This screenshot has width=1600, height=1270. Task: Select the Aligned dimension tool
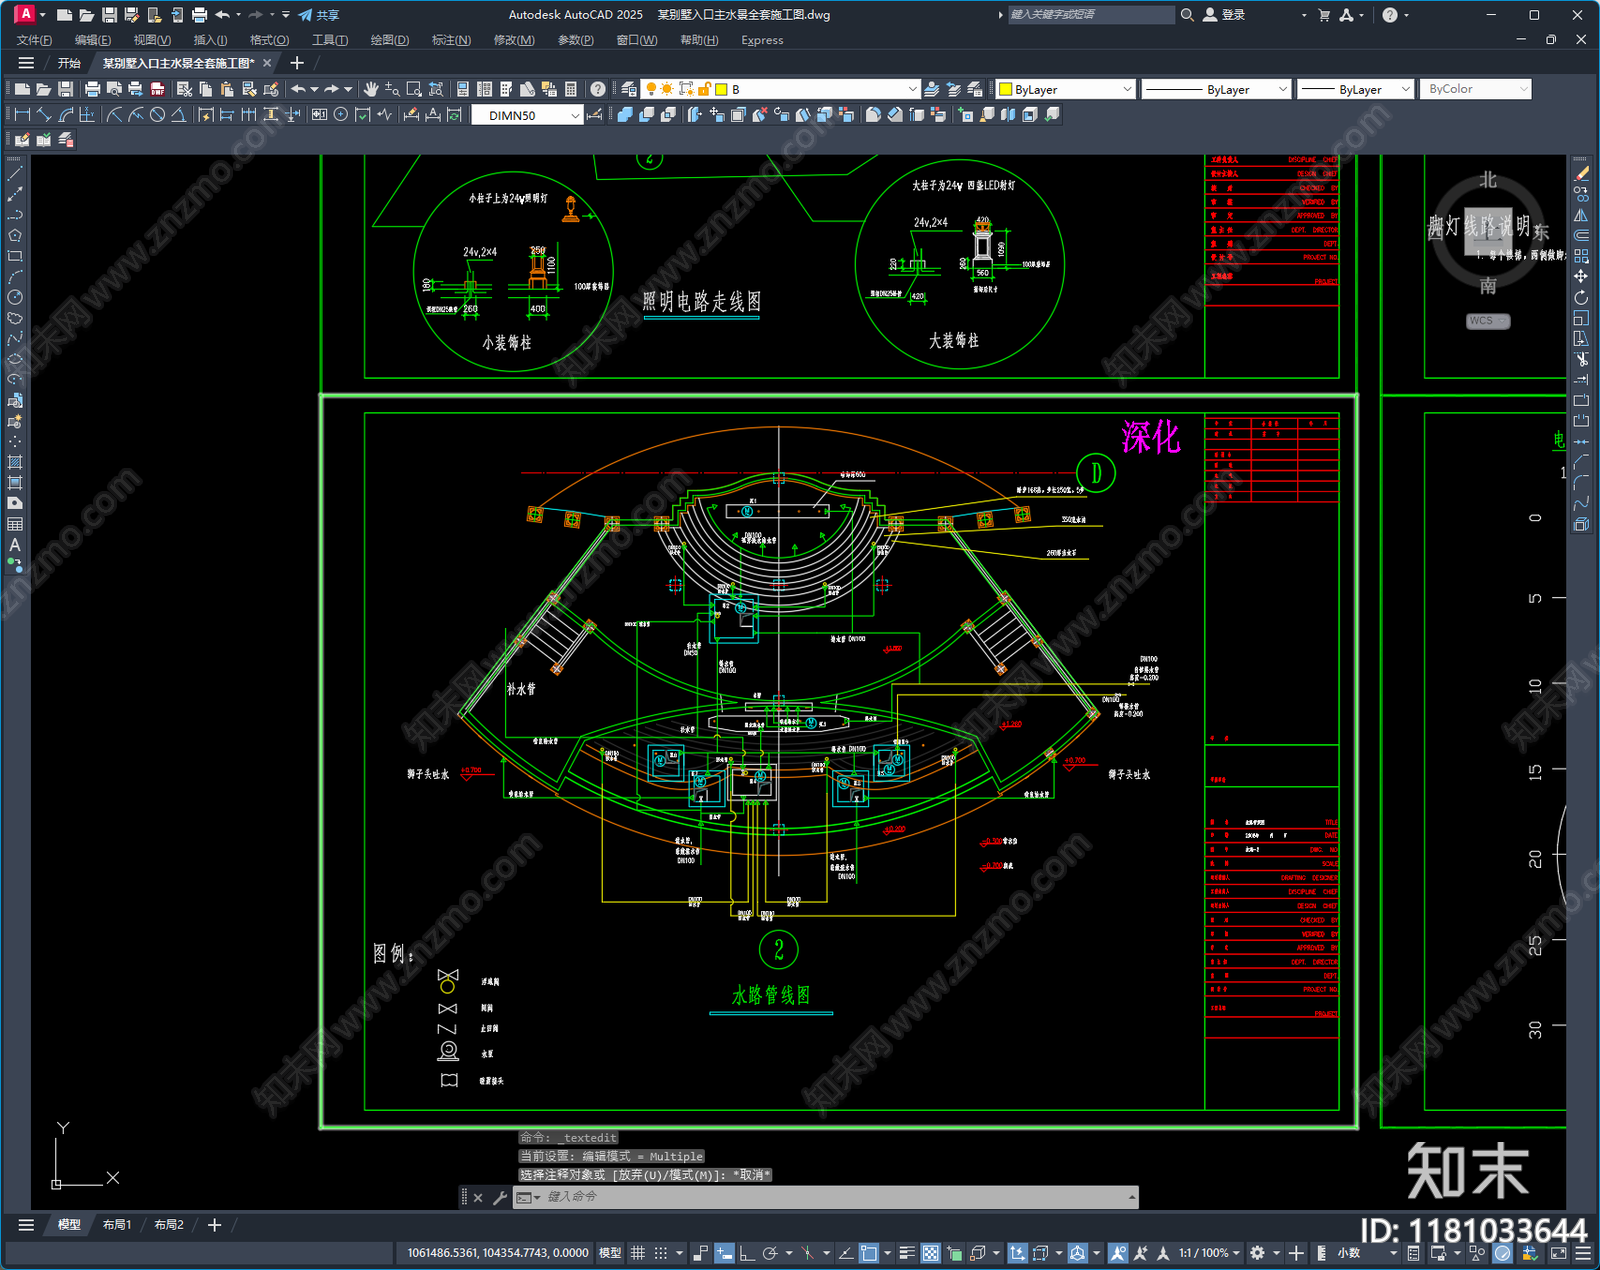44,115
